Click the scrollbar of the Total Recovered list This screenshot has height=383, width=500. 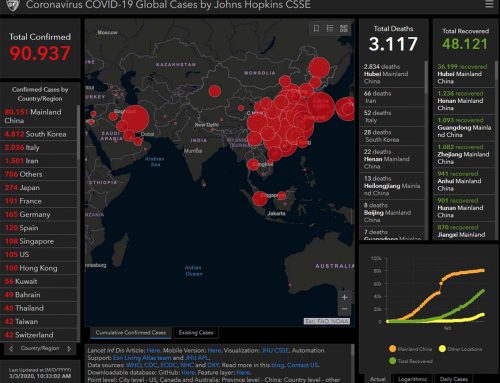497,71
